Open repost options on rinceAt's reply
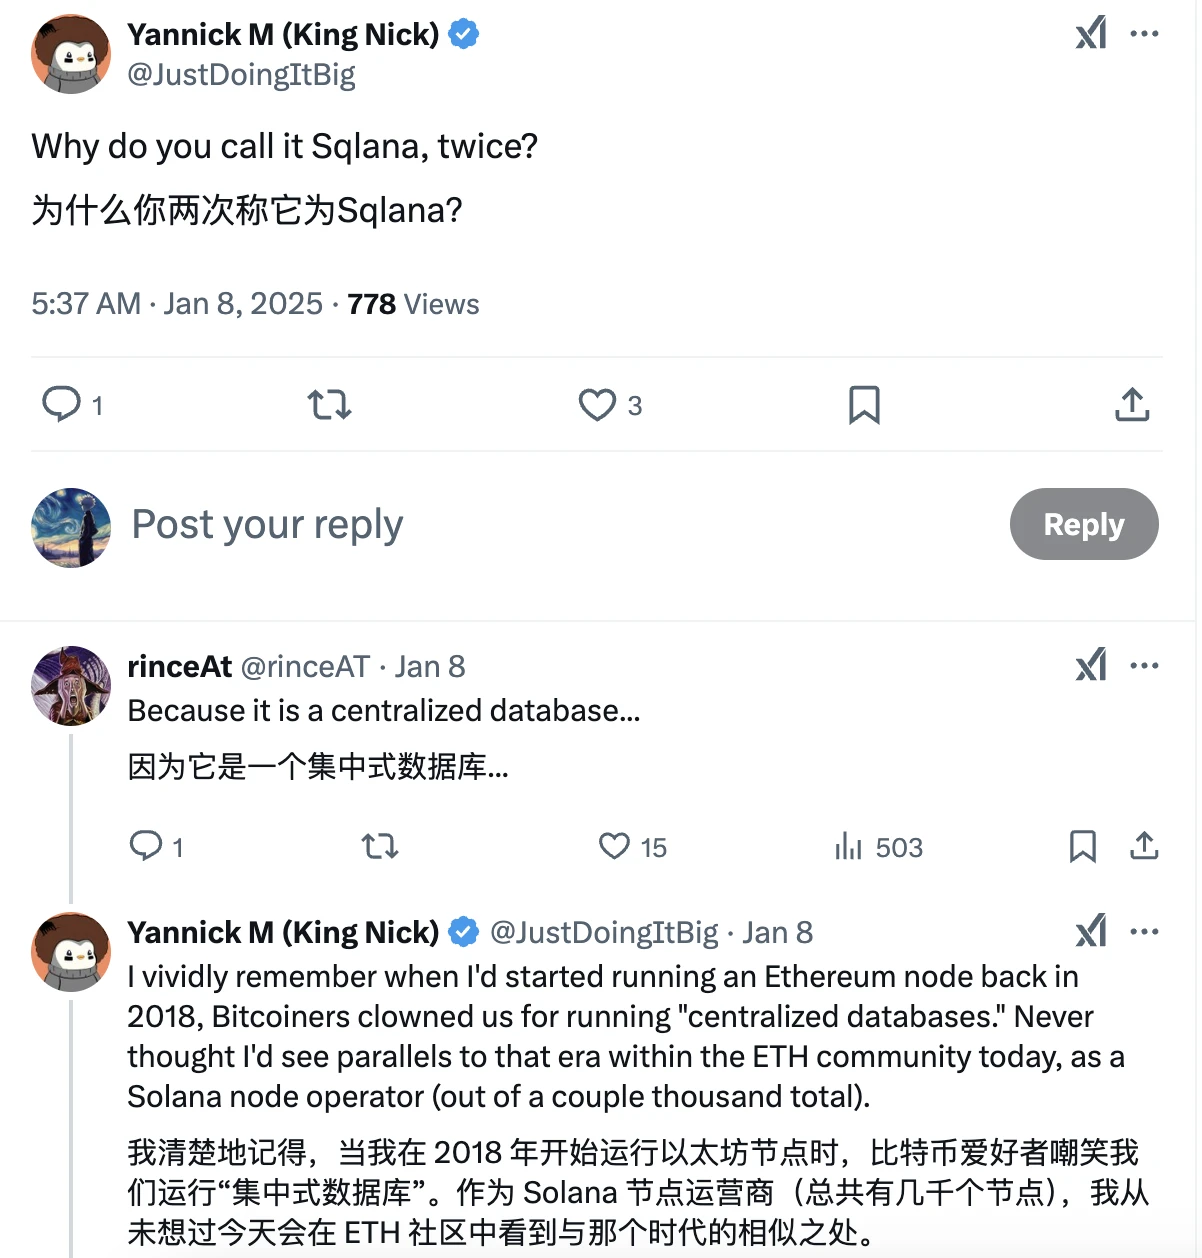1202x1258 pixels. [379, 846]
